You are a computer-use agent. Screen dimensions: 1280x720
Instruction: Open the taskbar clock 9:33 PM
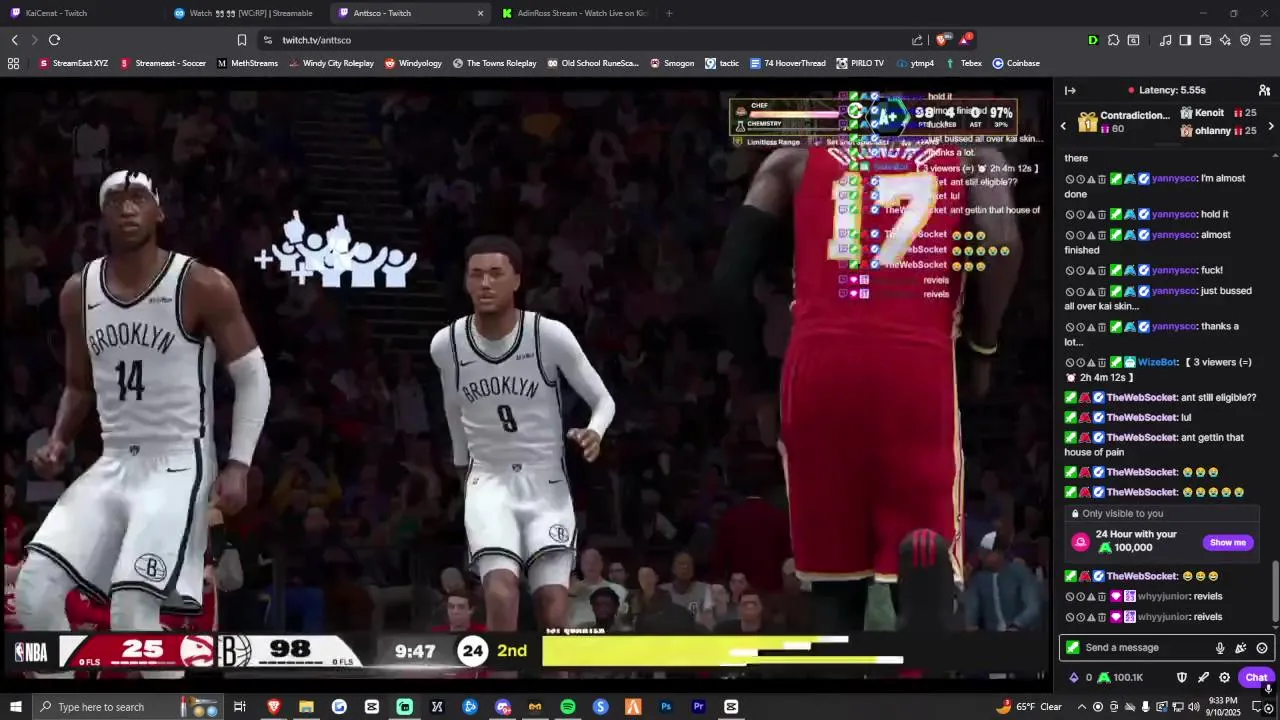point(1223,707)
